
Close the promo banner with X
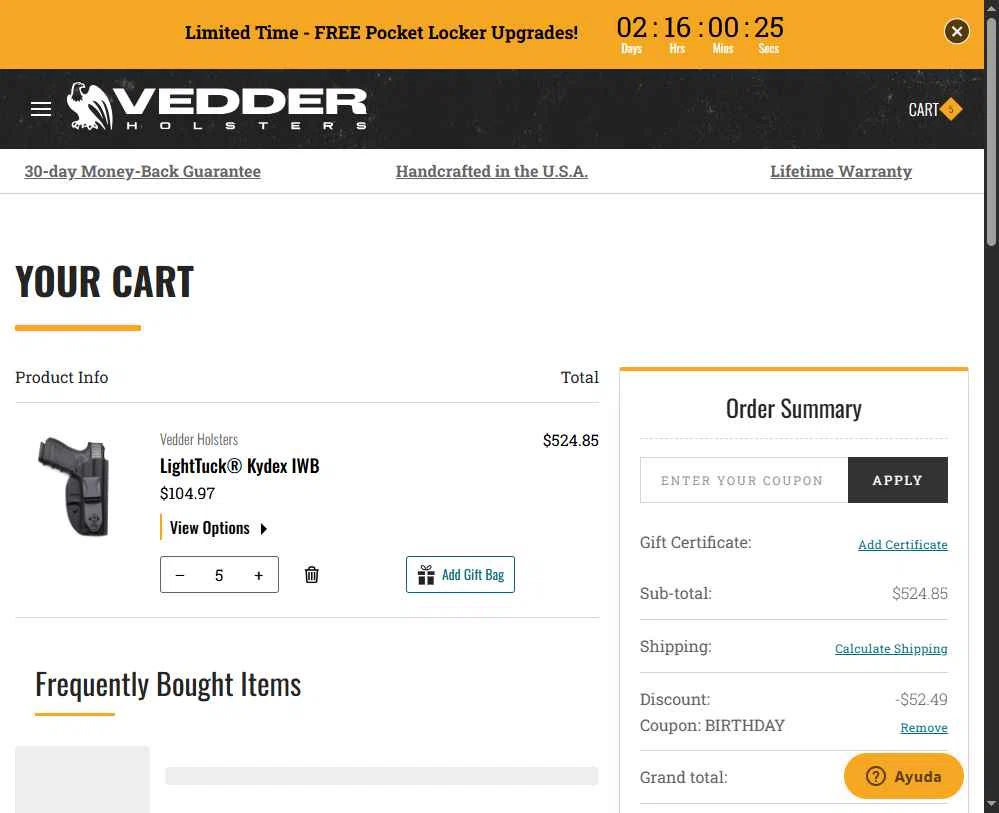coord(956,31)
